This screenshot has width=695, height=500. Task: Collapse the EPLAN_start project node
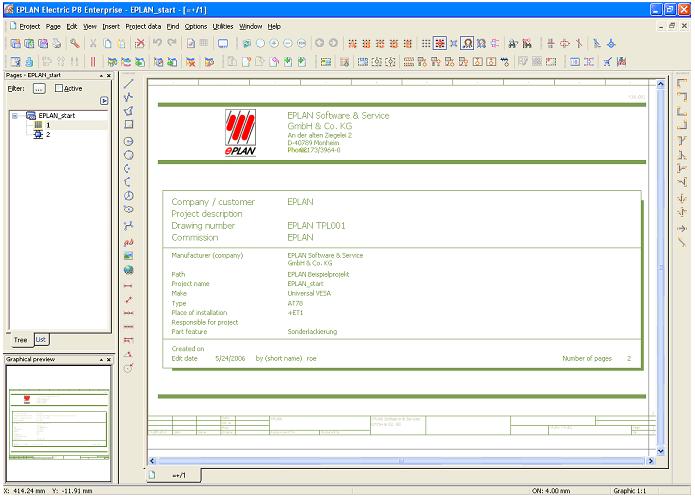point(15,116)
